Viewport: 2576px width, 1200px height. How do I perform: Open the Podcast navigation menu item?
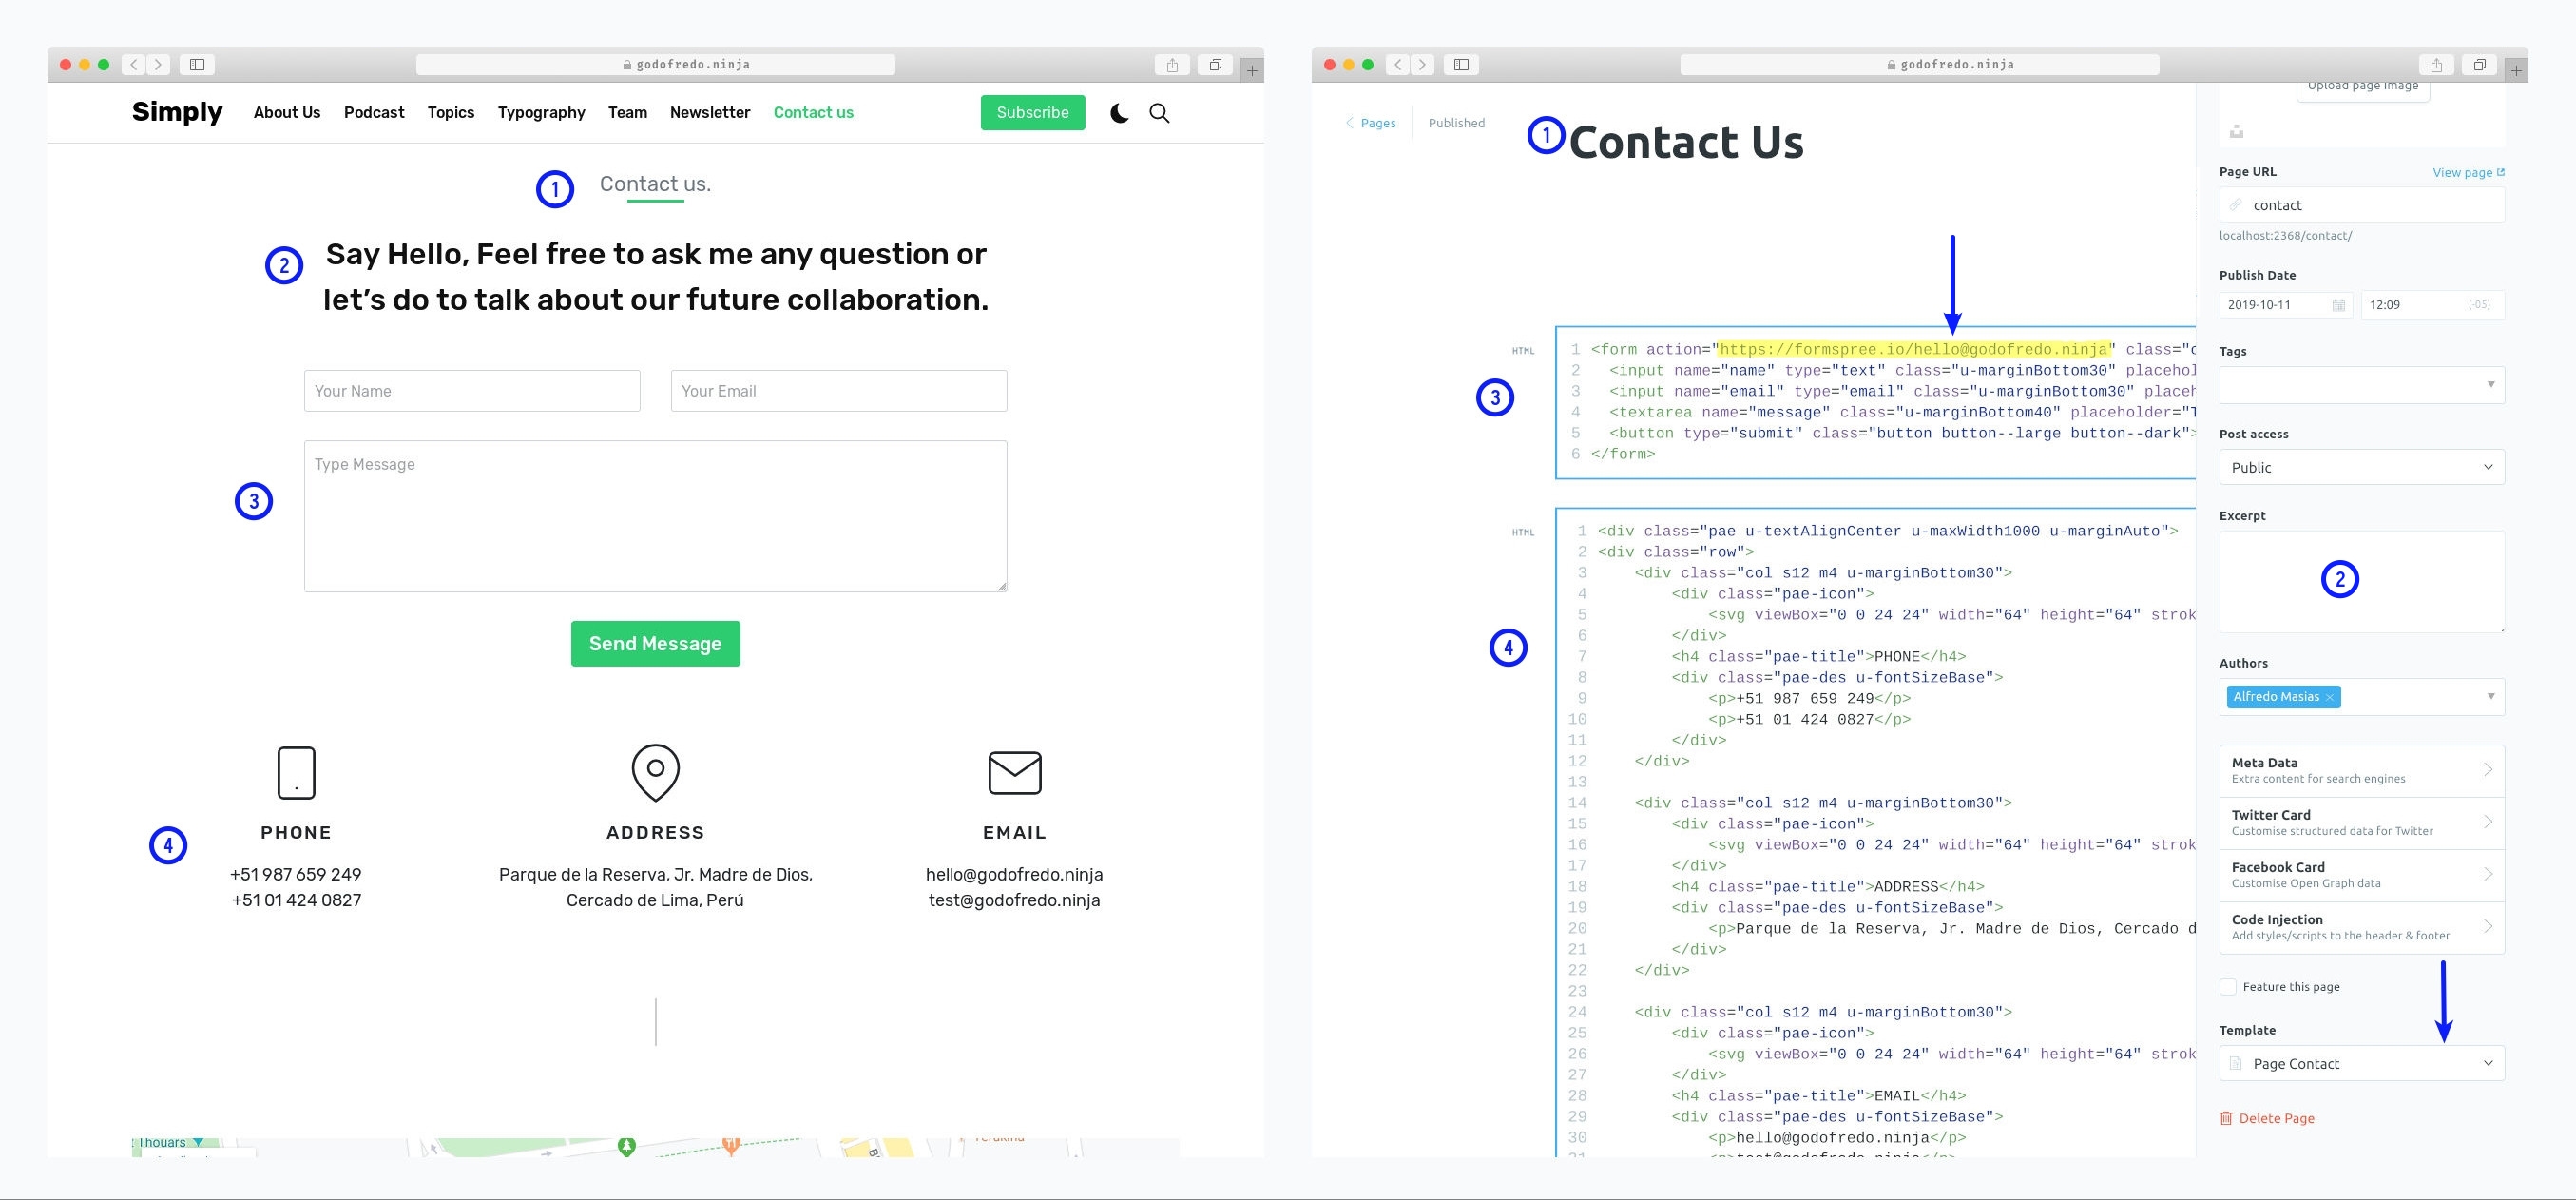(x=374, y=113)
